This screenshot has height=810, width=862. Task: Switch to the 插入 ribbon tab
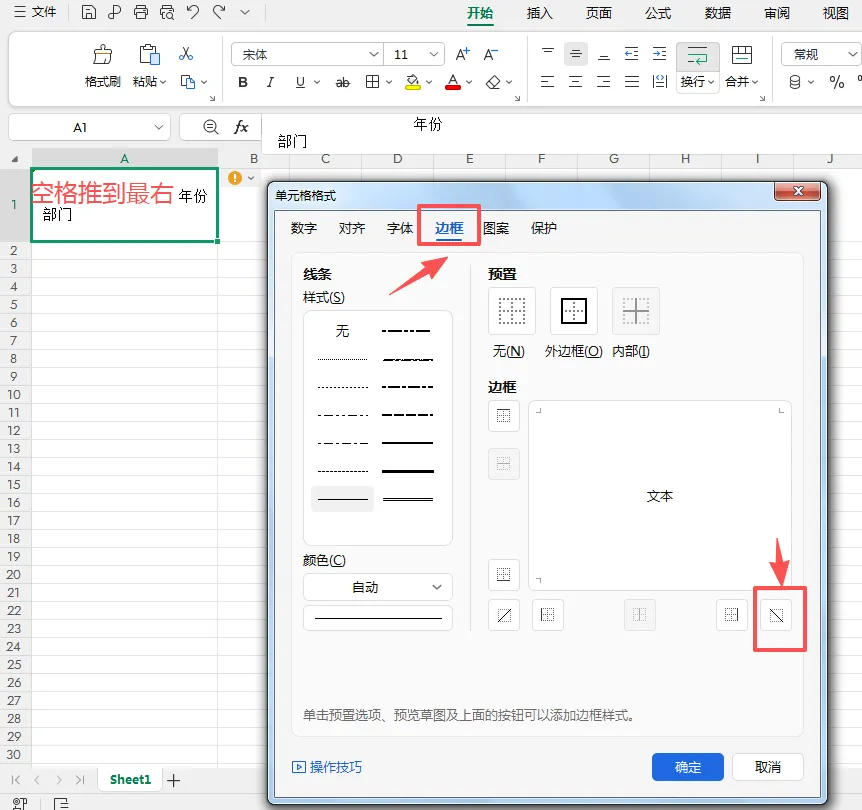tap(539, 13)
